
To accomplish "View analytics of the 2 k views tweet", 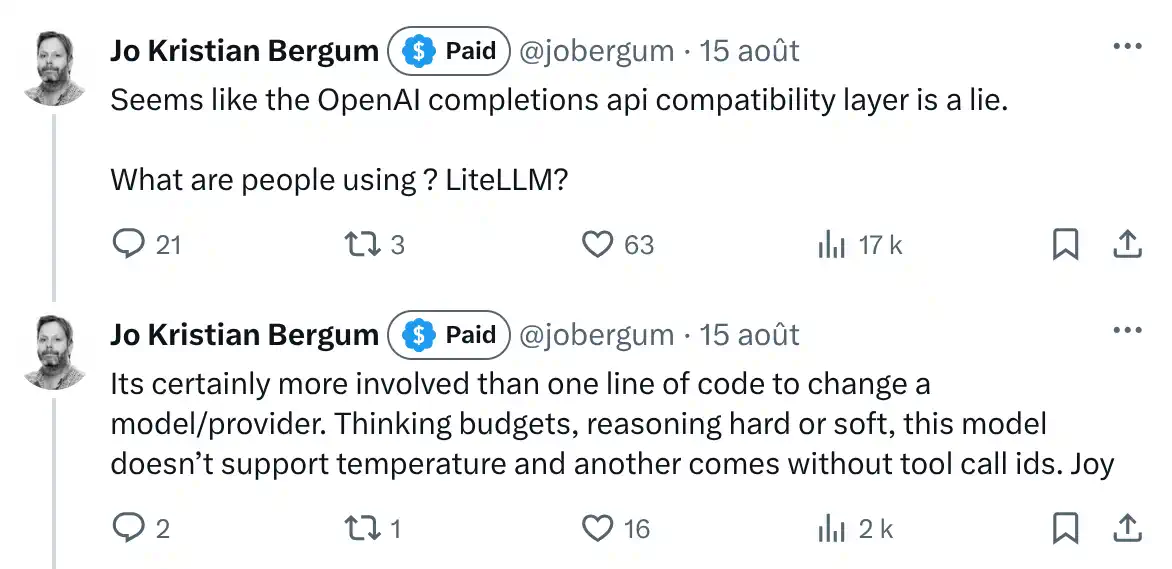I will 832,528.
